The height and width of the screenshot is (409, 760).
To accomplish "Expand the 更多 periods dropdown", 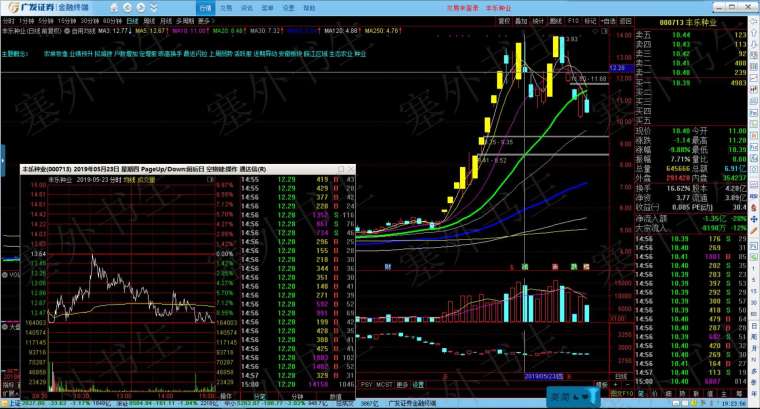I will click(206, 21).
